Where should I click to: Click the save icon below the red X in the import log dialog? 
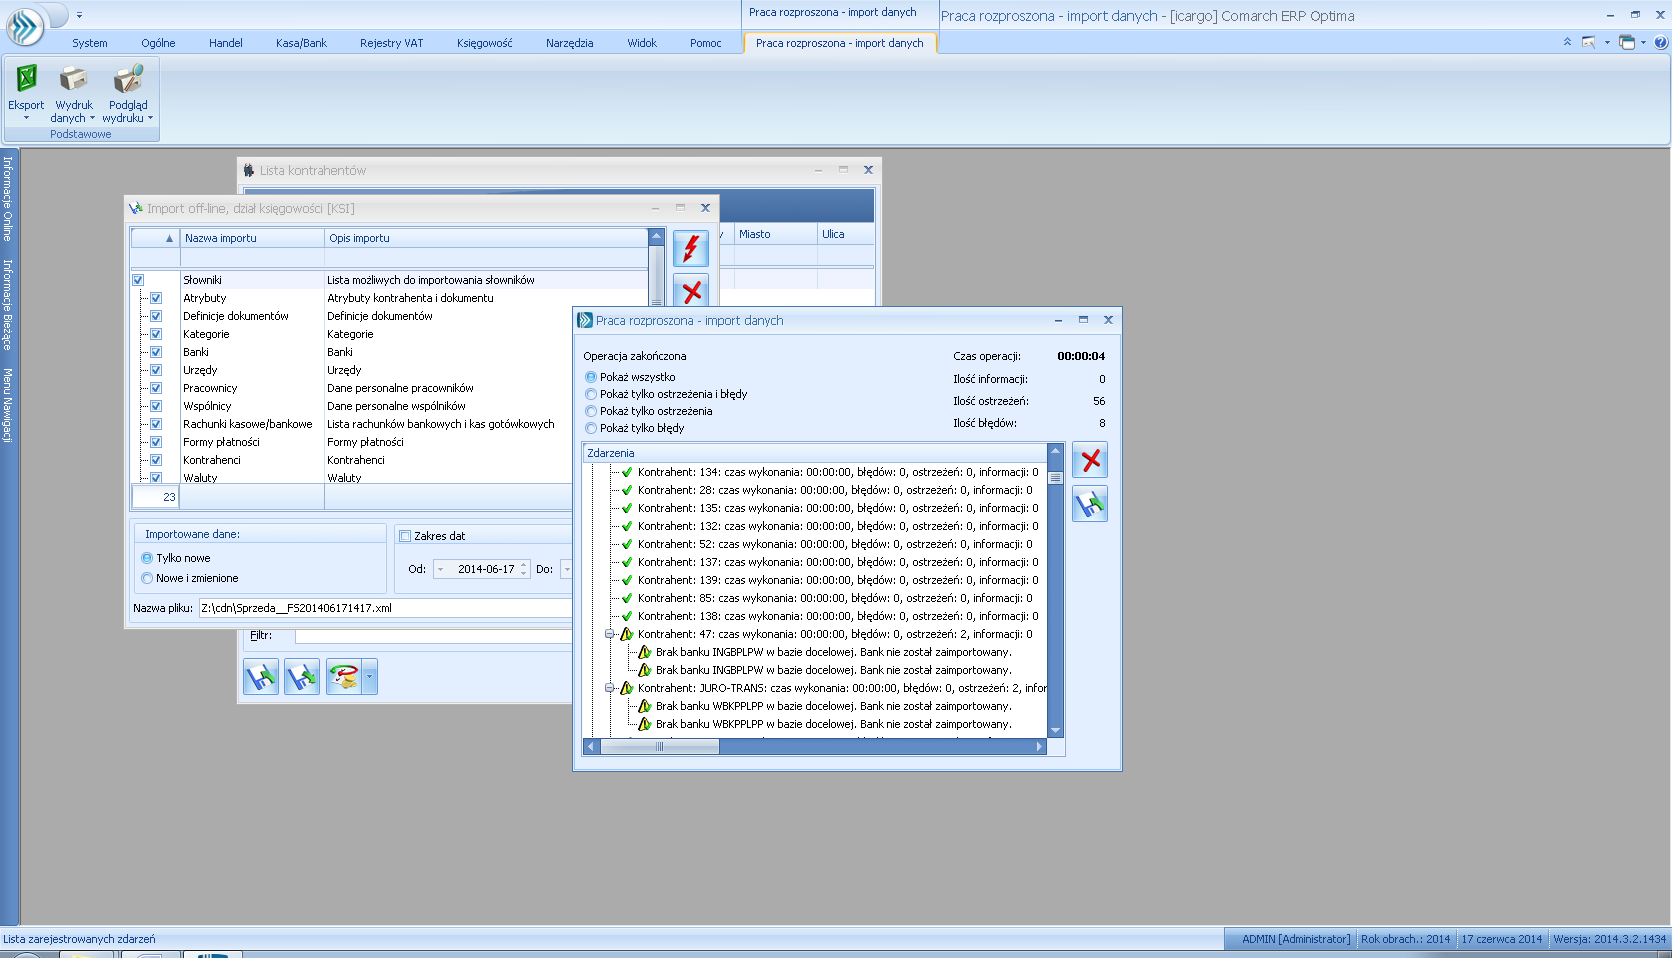pos(1090,504)
